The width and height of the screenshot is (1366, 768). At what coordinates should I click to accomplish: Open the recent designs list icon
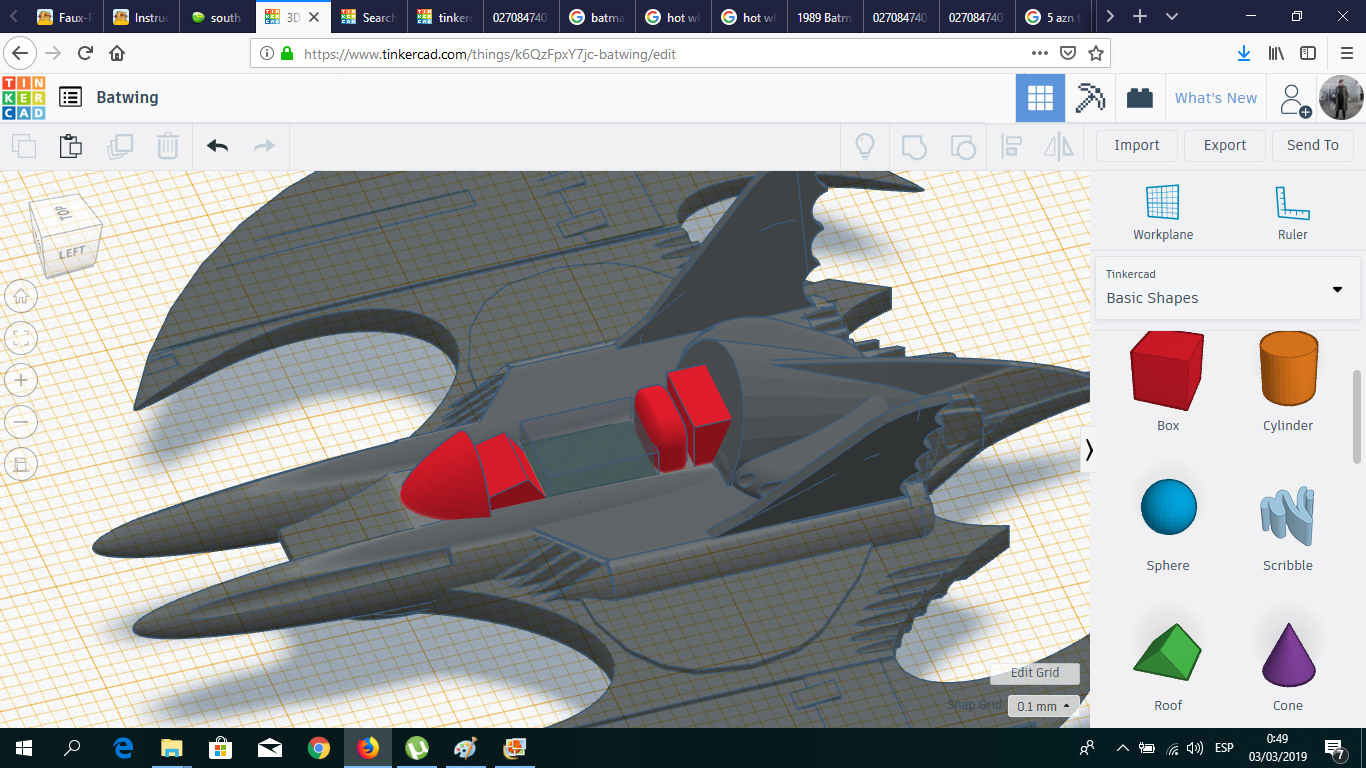pos(70,97)
